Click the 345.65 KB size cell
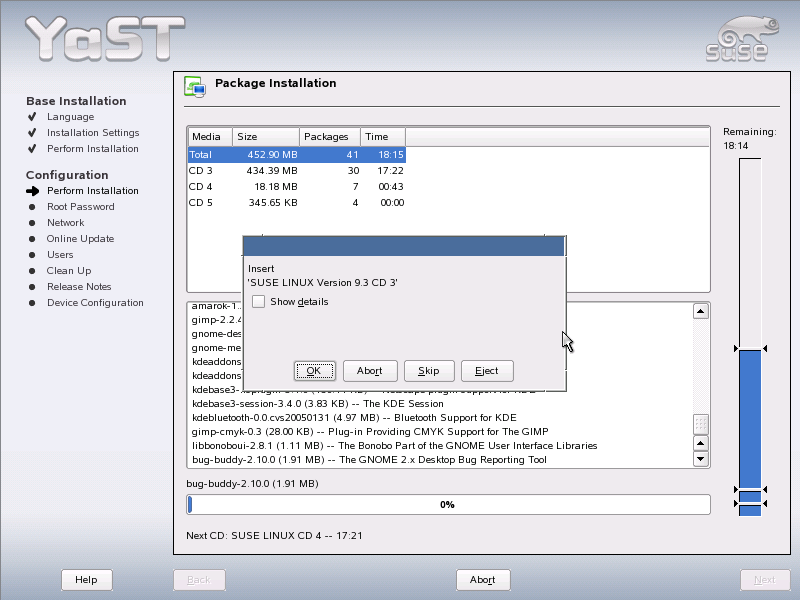This screenshot has width=800, height=600. pos(273,203)
